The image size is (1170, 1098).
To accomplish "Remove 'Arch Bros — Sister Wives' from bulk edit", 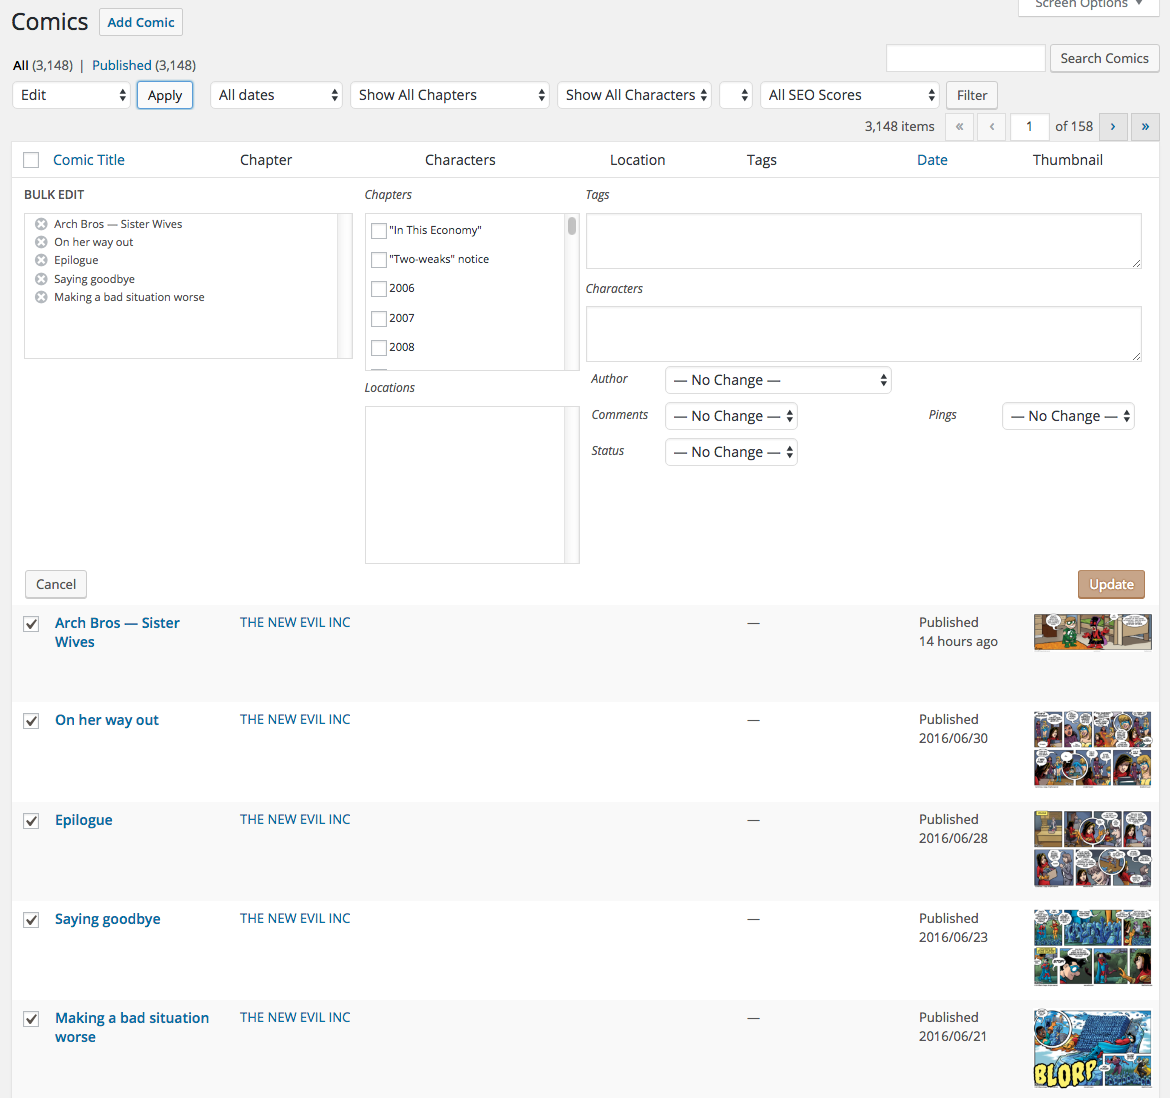I will [41, 224].
